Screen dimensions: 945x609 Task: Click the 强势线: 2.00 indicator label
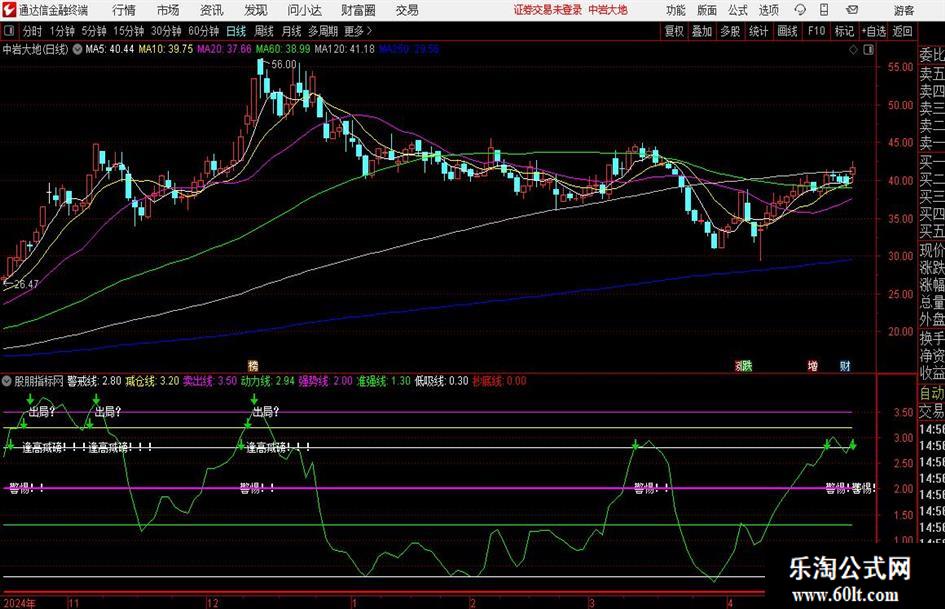tap(325, 381)
